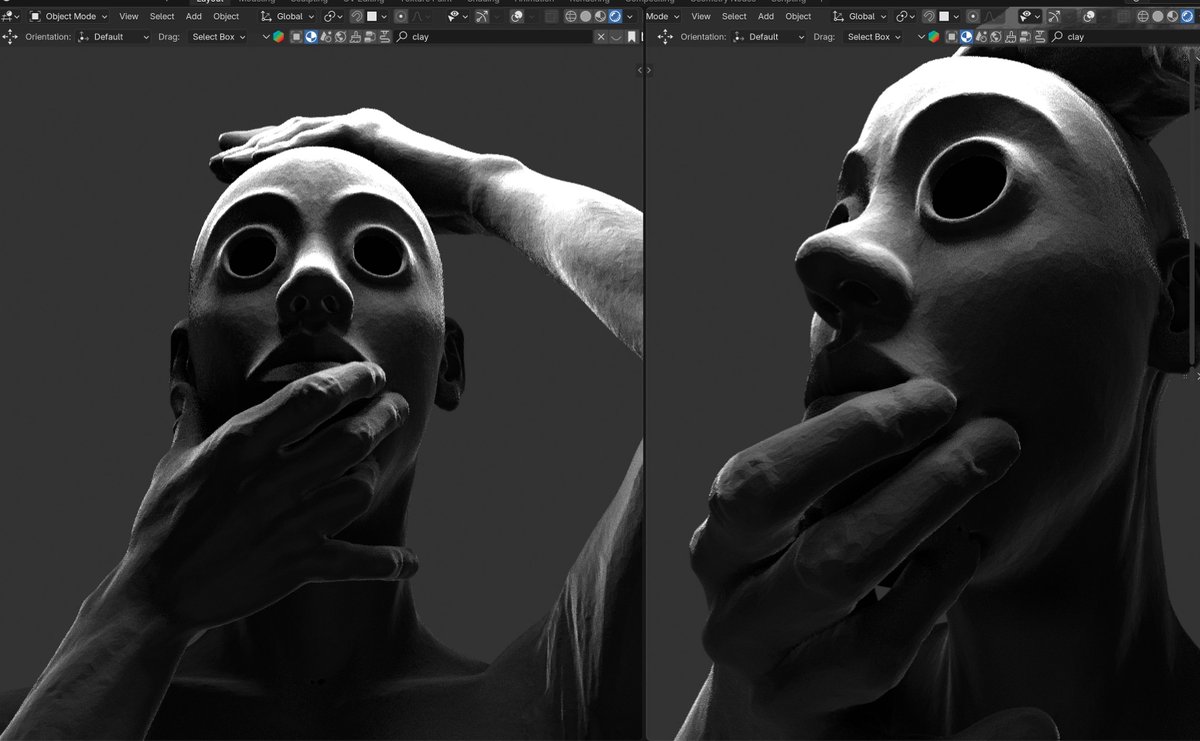1200x741 pixels.
Task: Open Orientation Default dropdown in left viewport
Action: coord(114,37)
